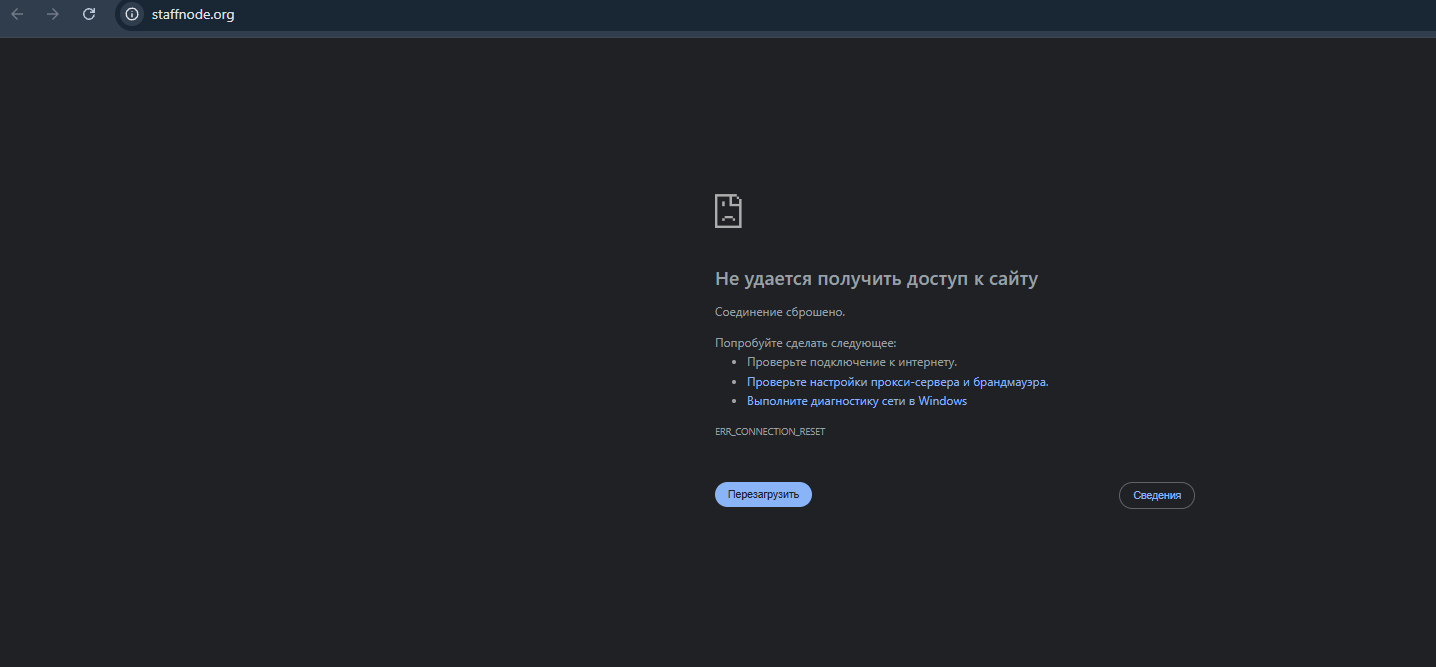Select the refresh arrow in the toolbar
The height and width of the screenshot is (667, 1436).
[88, 14]
